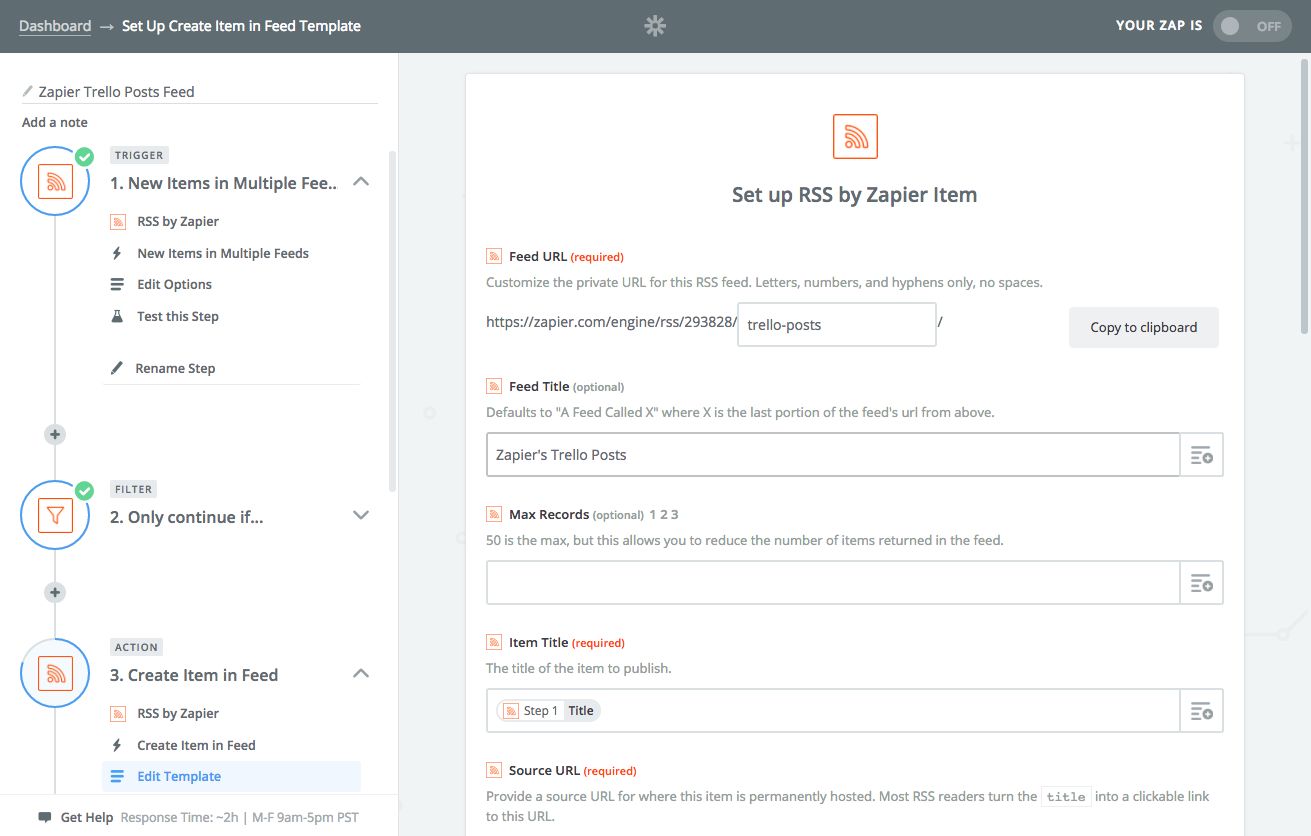Viewport: 1311px width, 836px height.
Task: Click the large RSS icon above form title
Action: tap(855, 136)
